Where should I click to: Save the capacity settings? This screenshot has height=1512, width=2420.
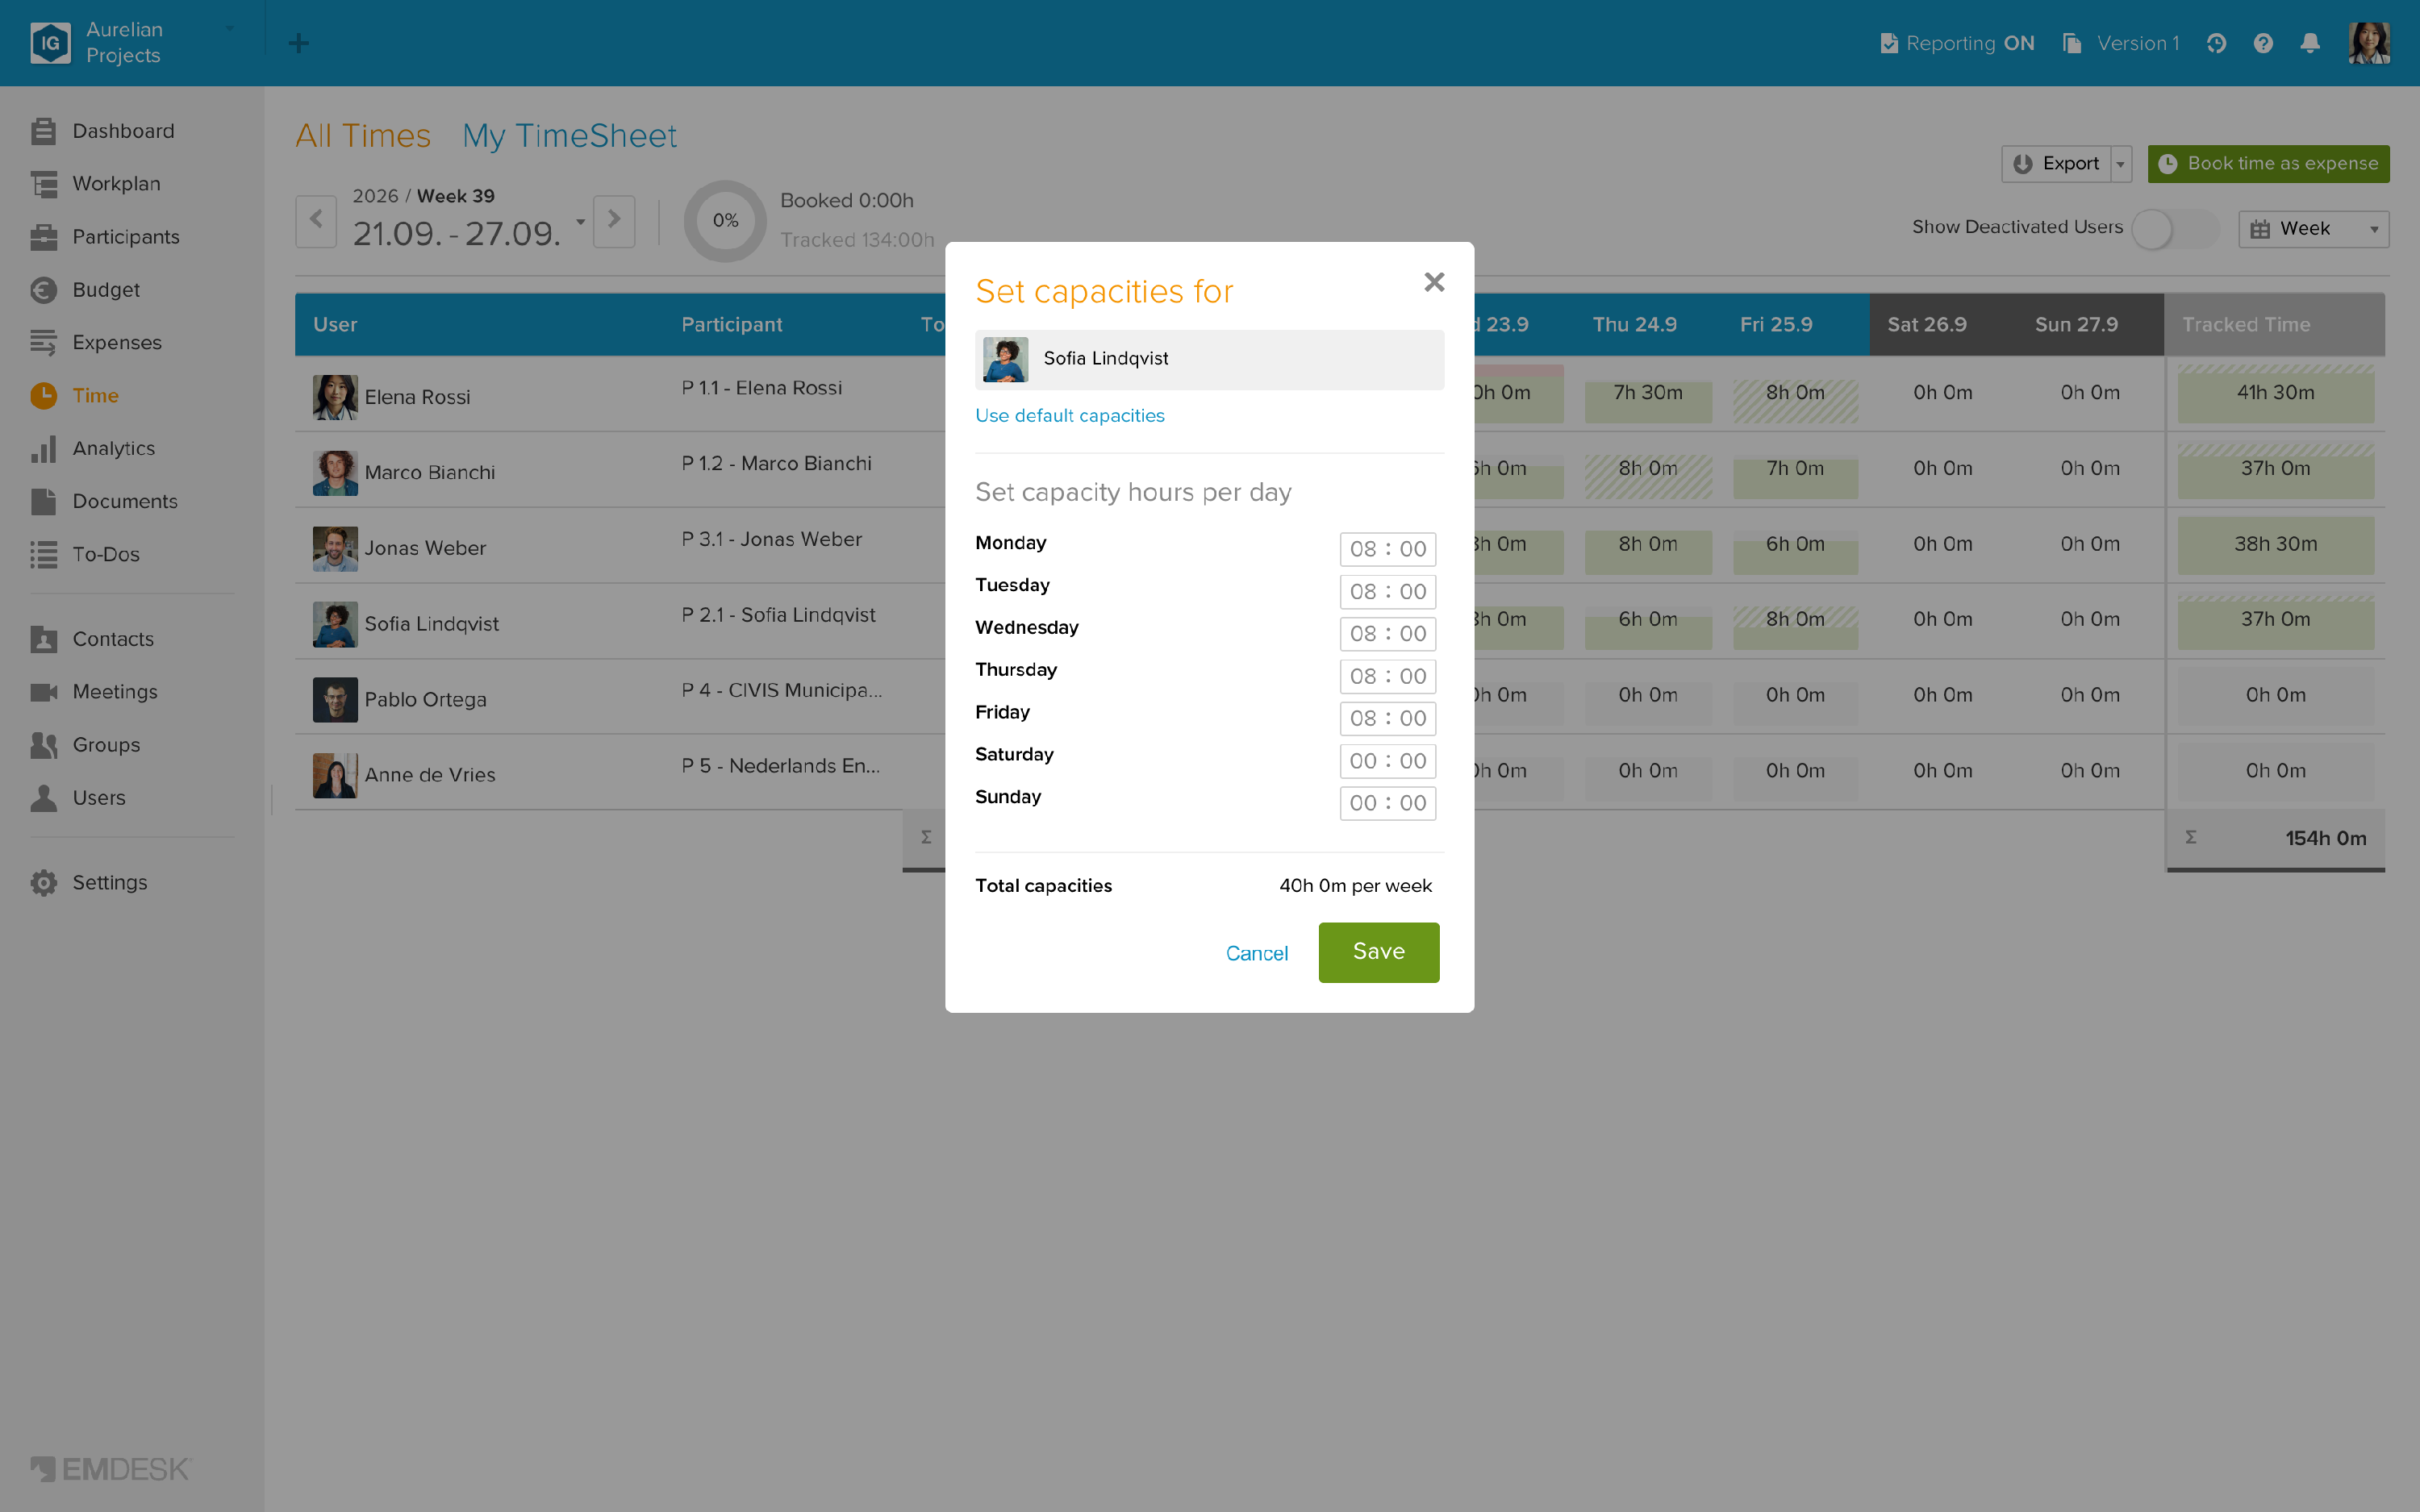[x=1378, y=952]
